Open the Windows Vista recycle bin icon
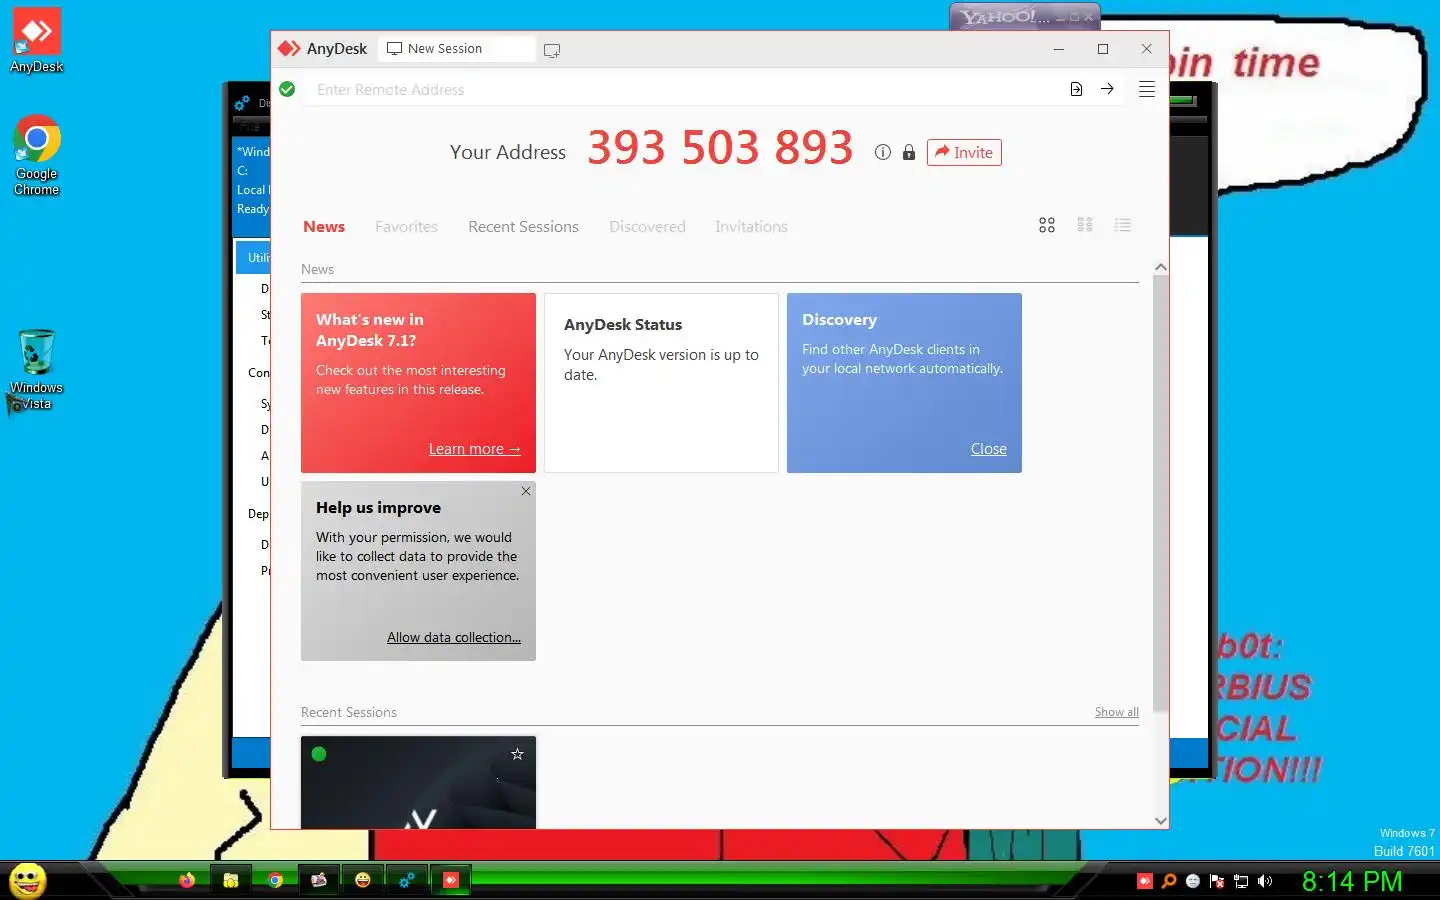Viewport: 1440px width, 900px height. [37, 370]
